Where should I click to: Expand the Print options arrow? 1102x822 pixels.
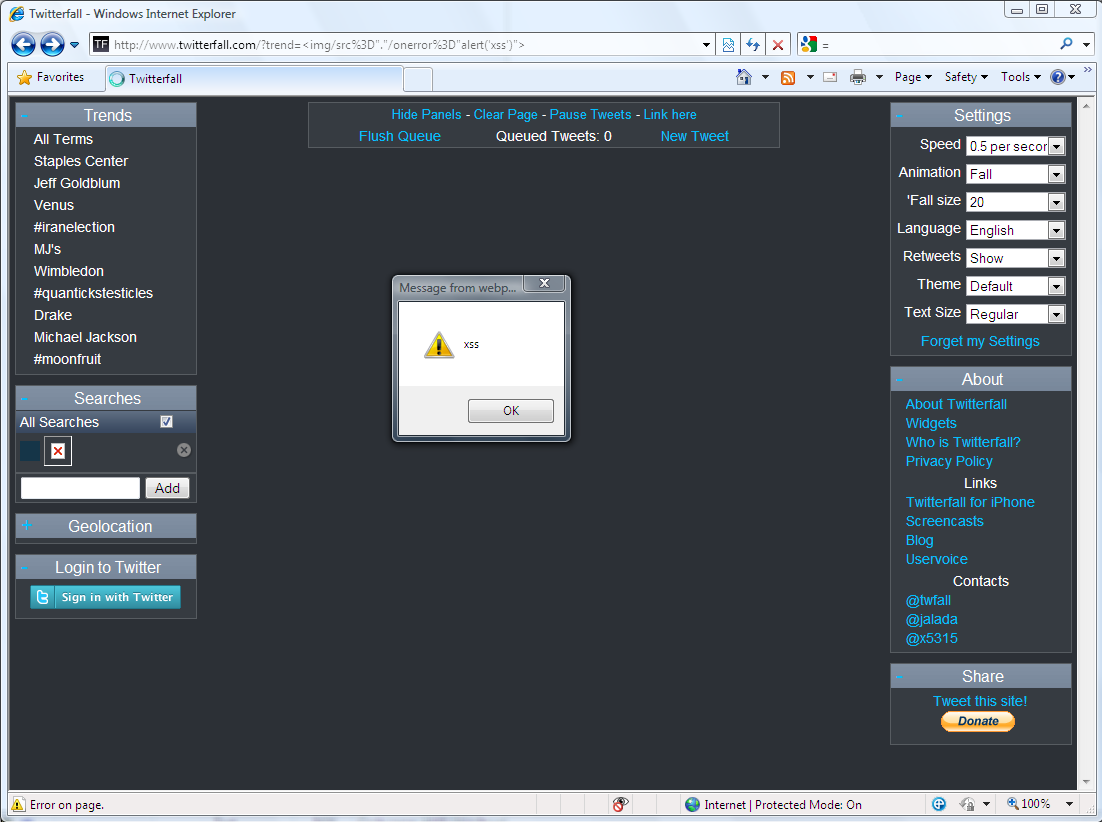(879, 77)
